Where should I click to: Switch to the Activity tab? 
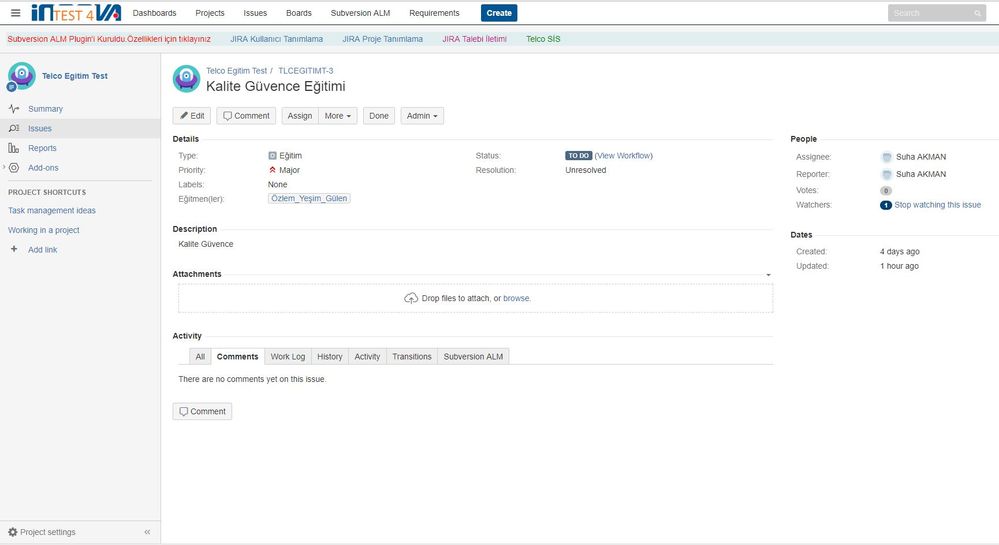coord(367,356)
